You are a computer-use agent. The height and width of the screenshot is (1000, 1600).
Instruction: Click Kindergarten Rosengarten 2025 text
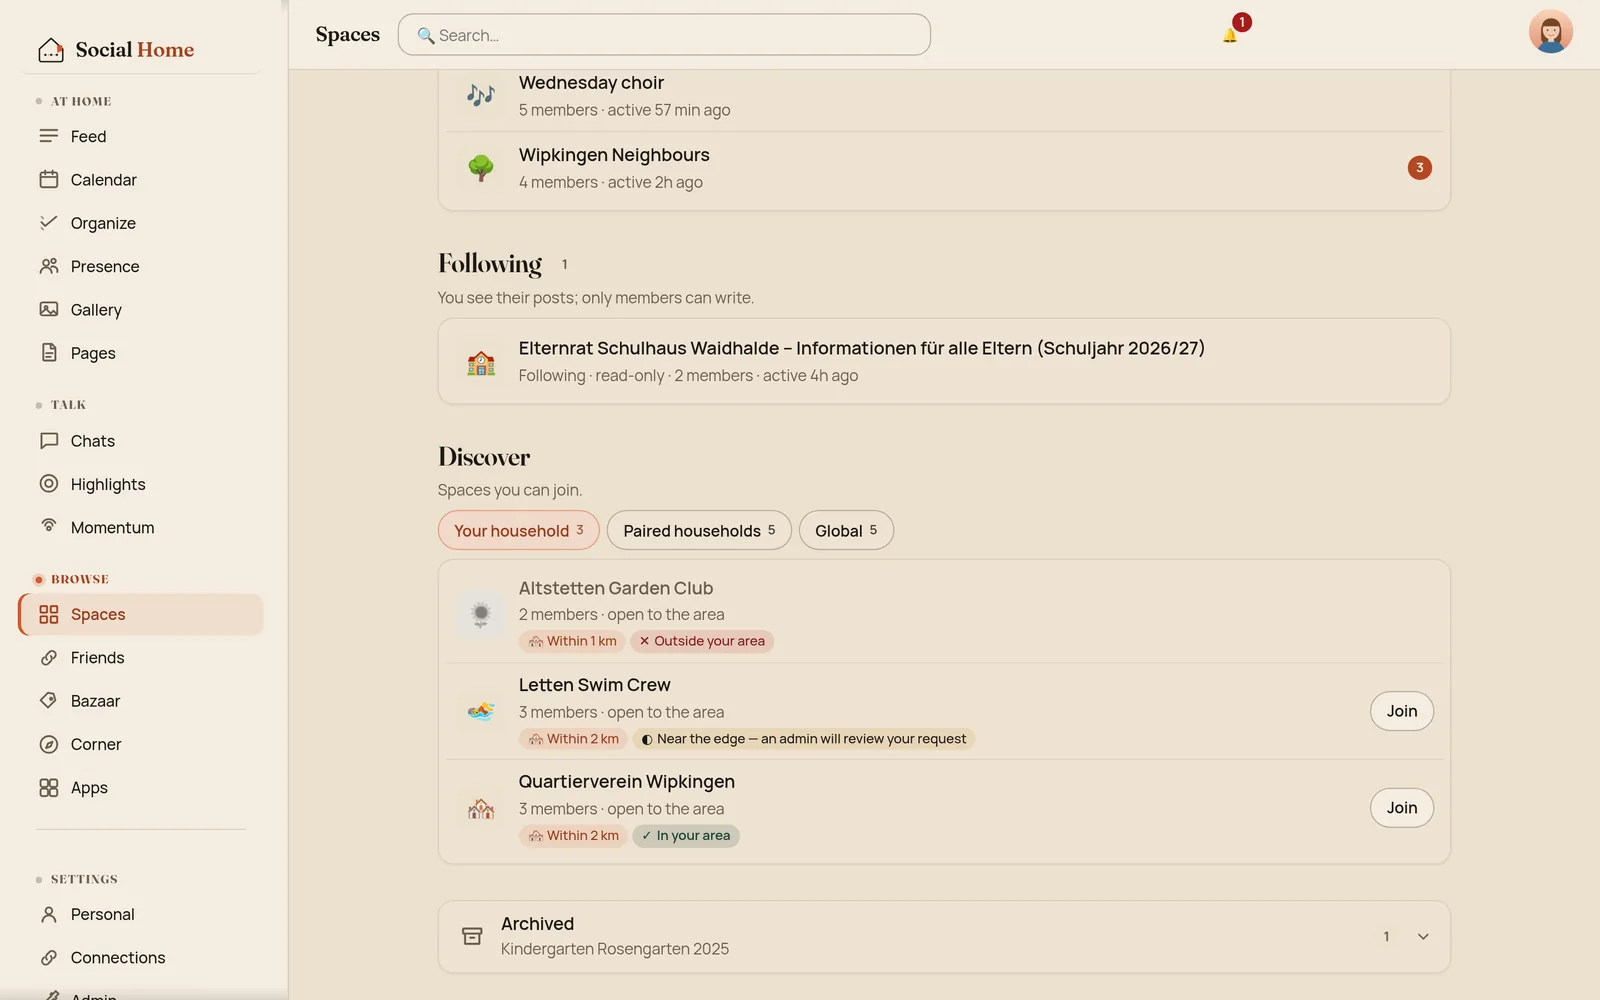[x=614, y=949]
